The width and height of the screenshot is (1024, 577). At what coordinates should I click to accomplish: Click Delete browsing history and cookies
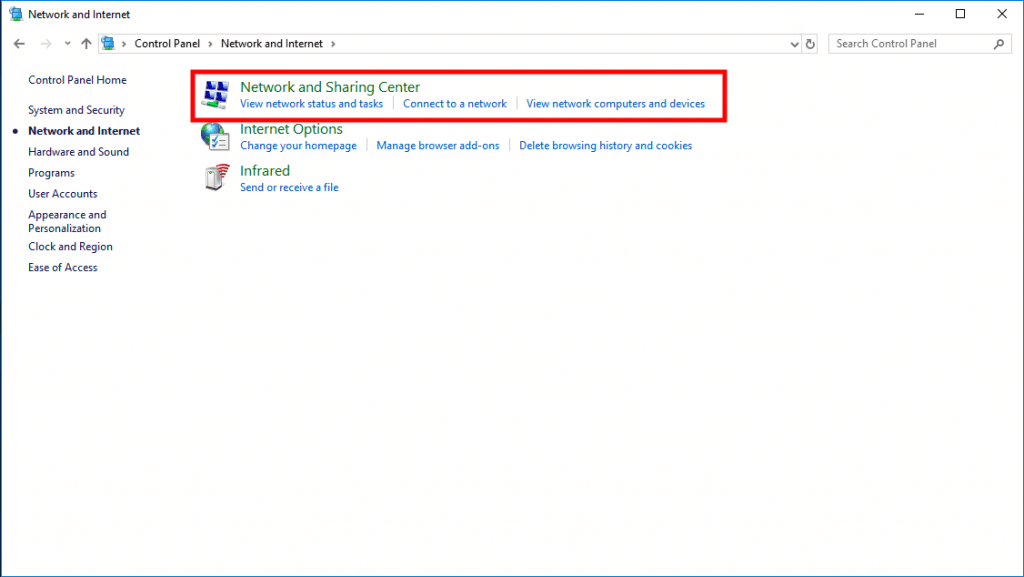[x=605, y=145]
